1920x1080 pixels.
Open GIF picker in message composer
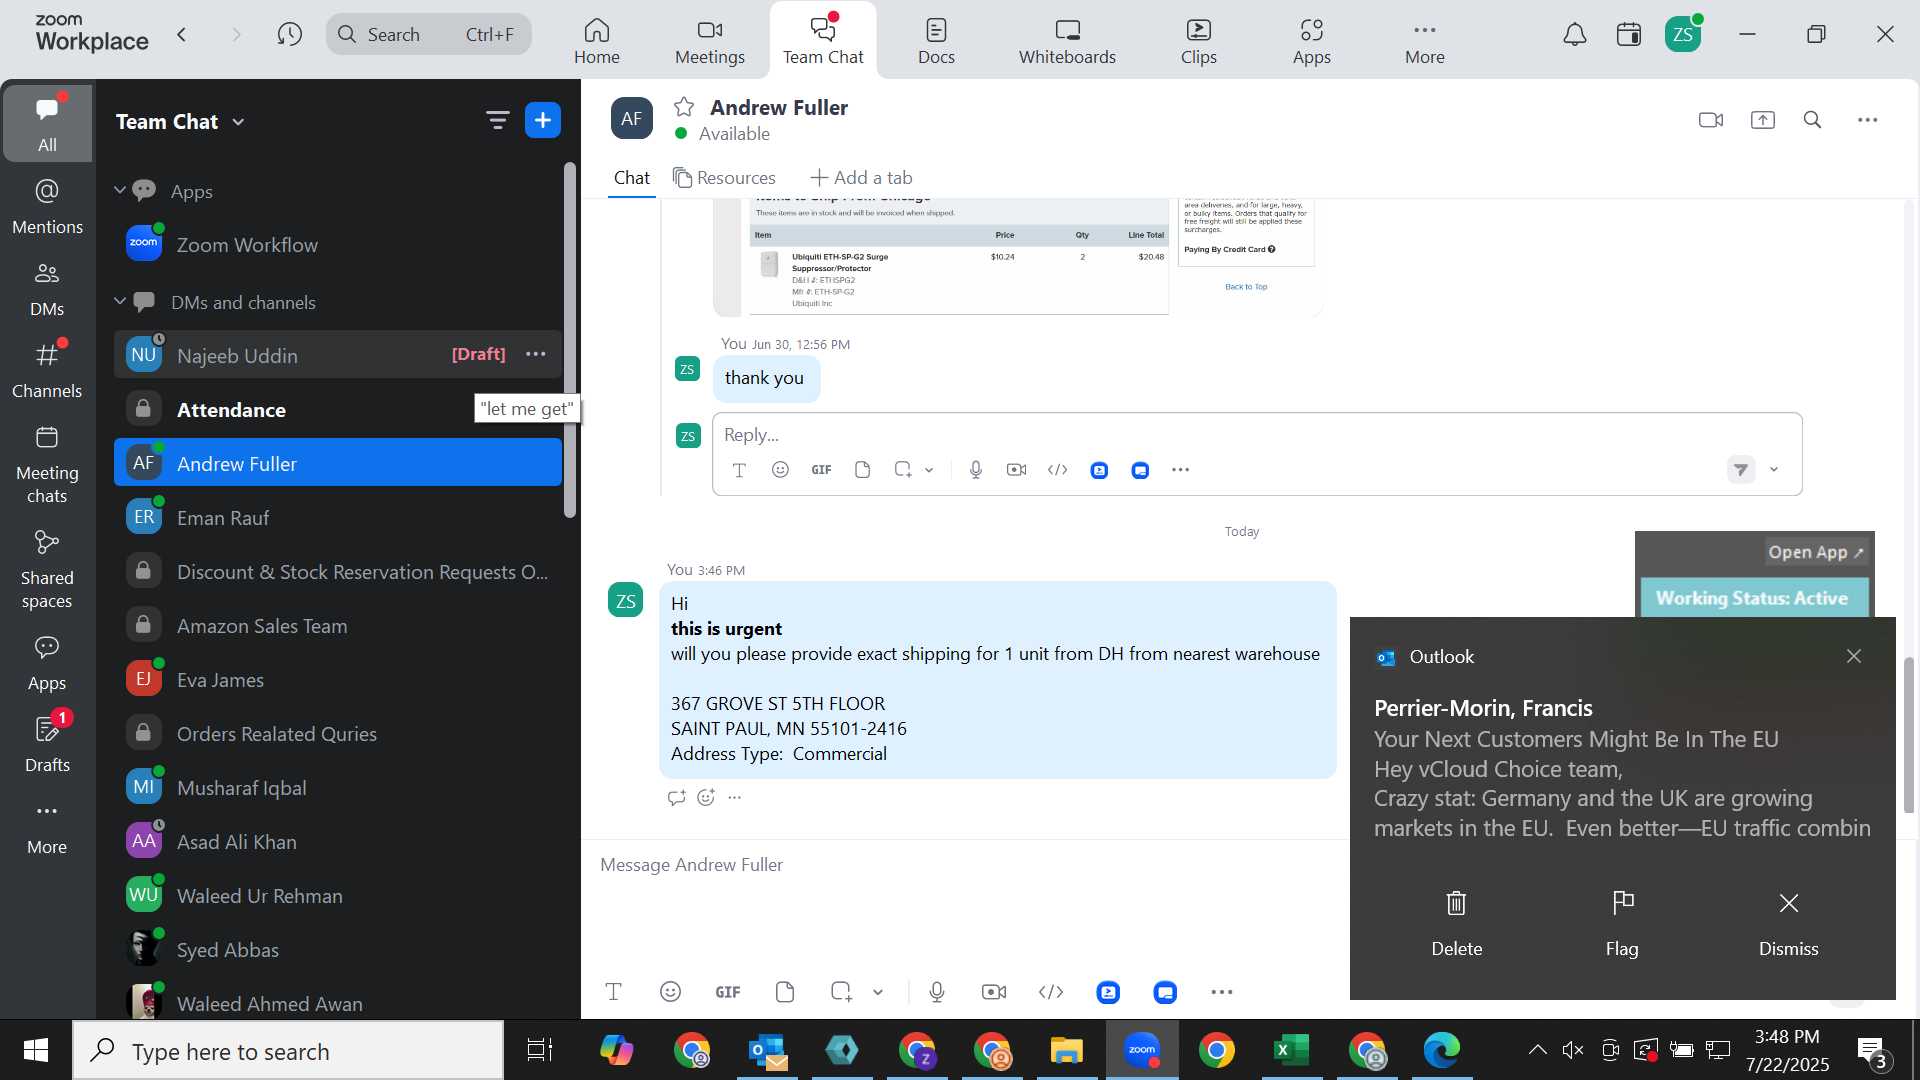[728, 992]
